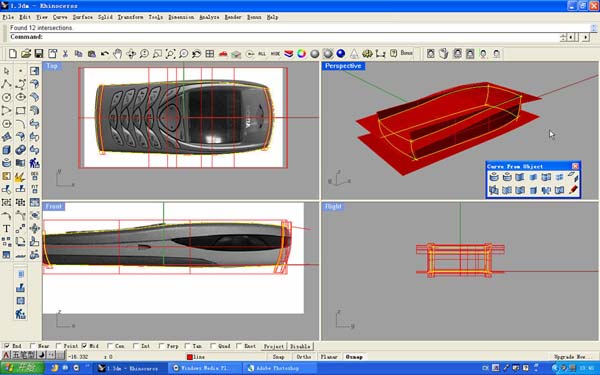Image resolution: width=600 pixels, height=375 pixels.
Task: Enable the Near osnap checkbox
Action: point(32,346)
